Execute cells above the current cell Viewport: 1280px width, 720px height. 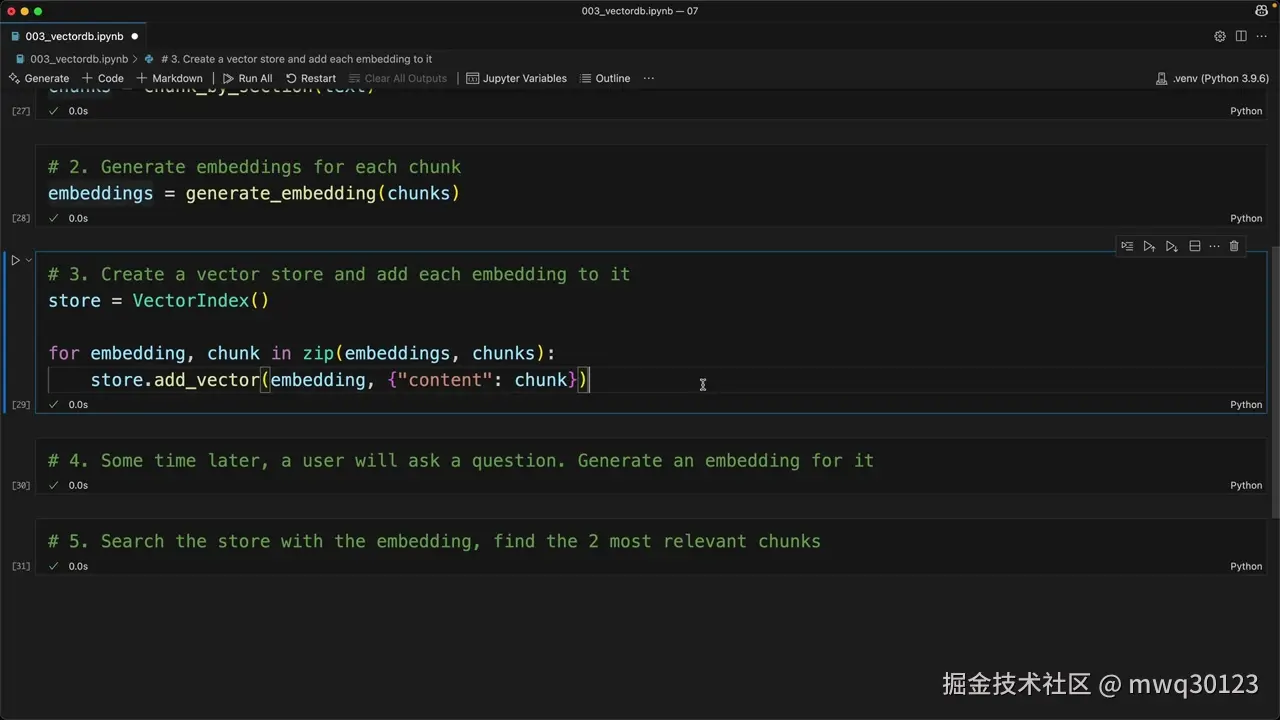[x=1149, y=246]
